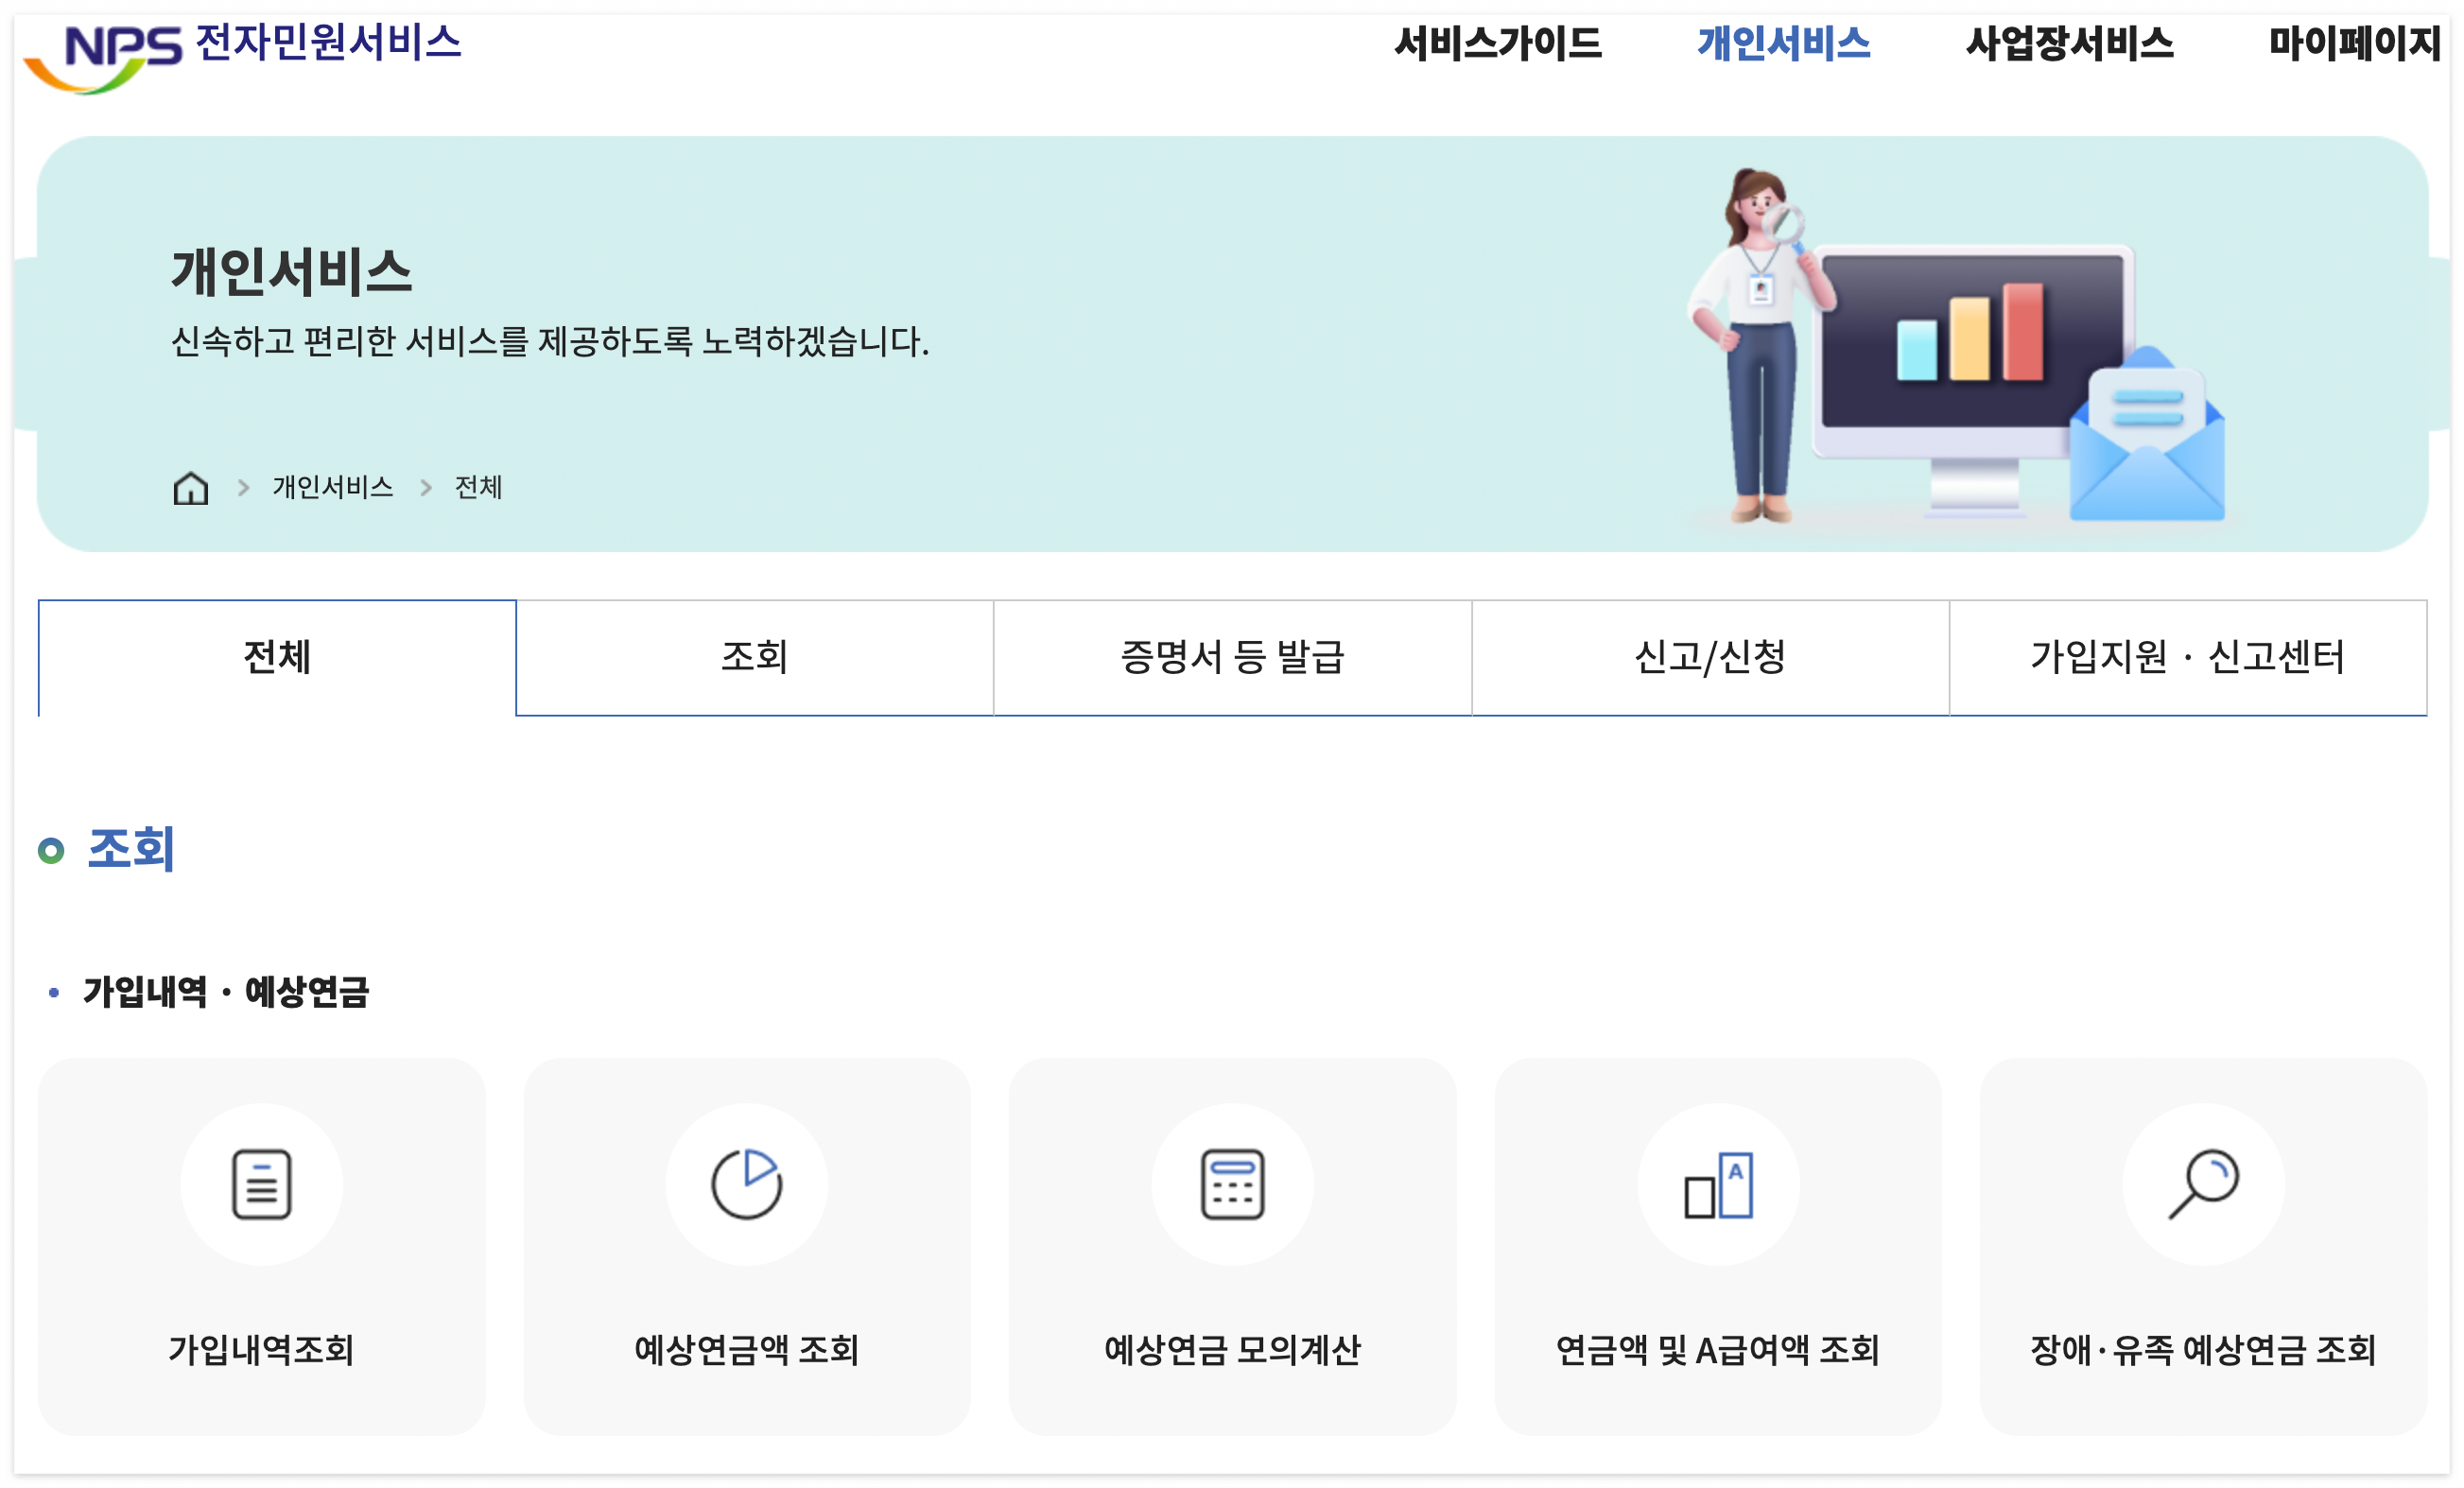Open the 증명서 등 발급 tab
The height and width of the screenshot is (1488, 2464).
[1232, 658]
